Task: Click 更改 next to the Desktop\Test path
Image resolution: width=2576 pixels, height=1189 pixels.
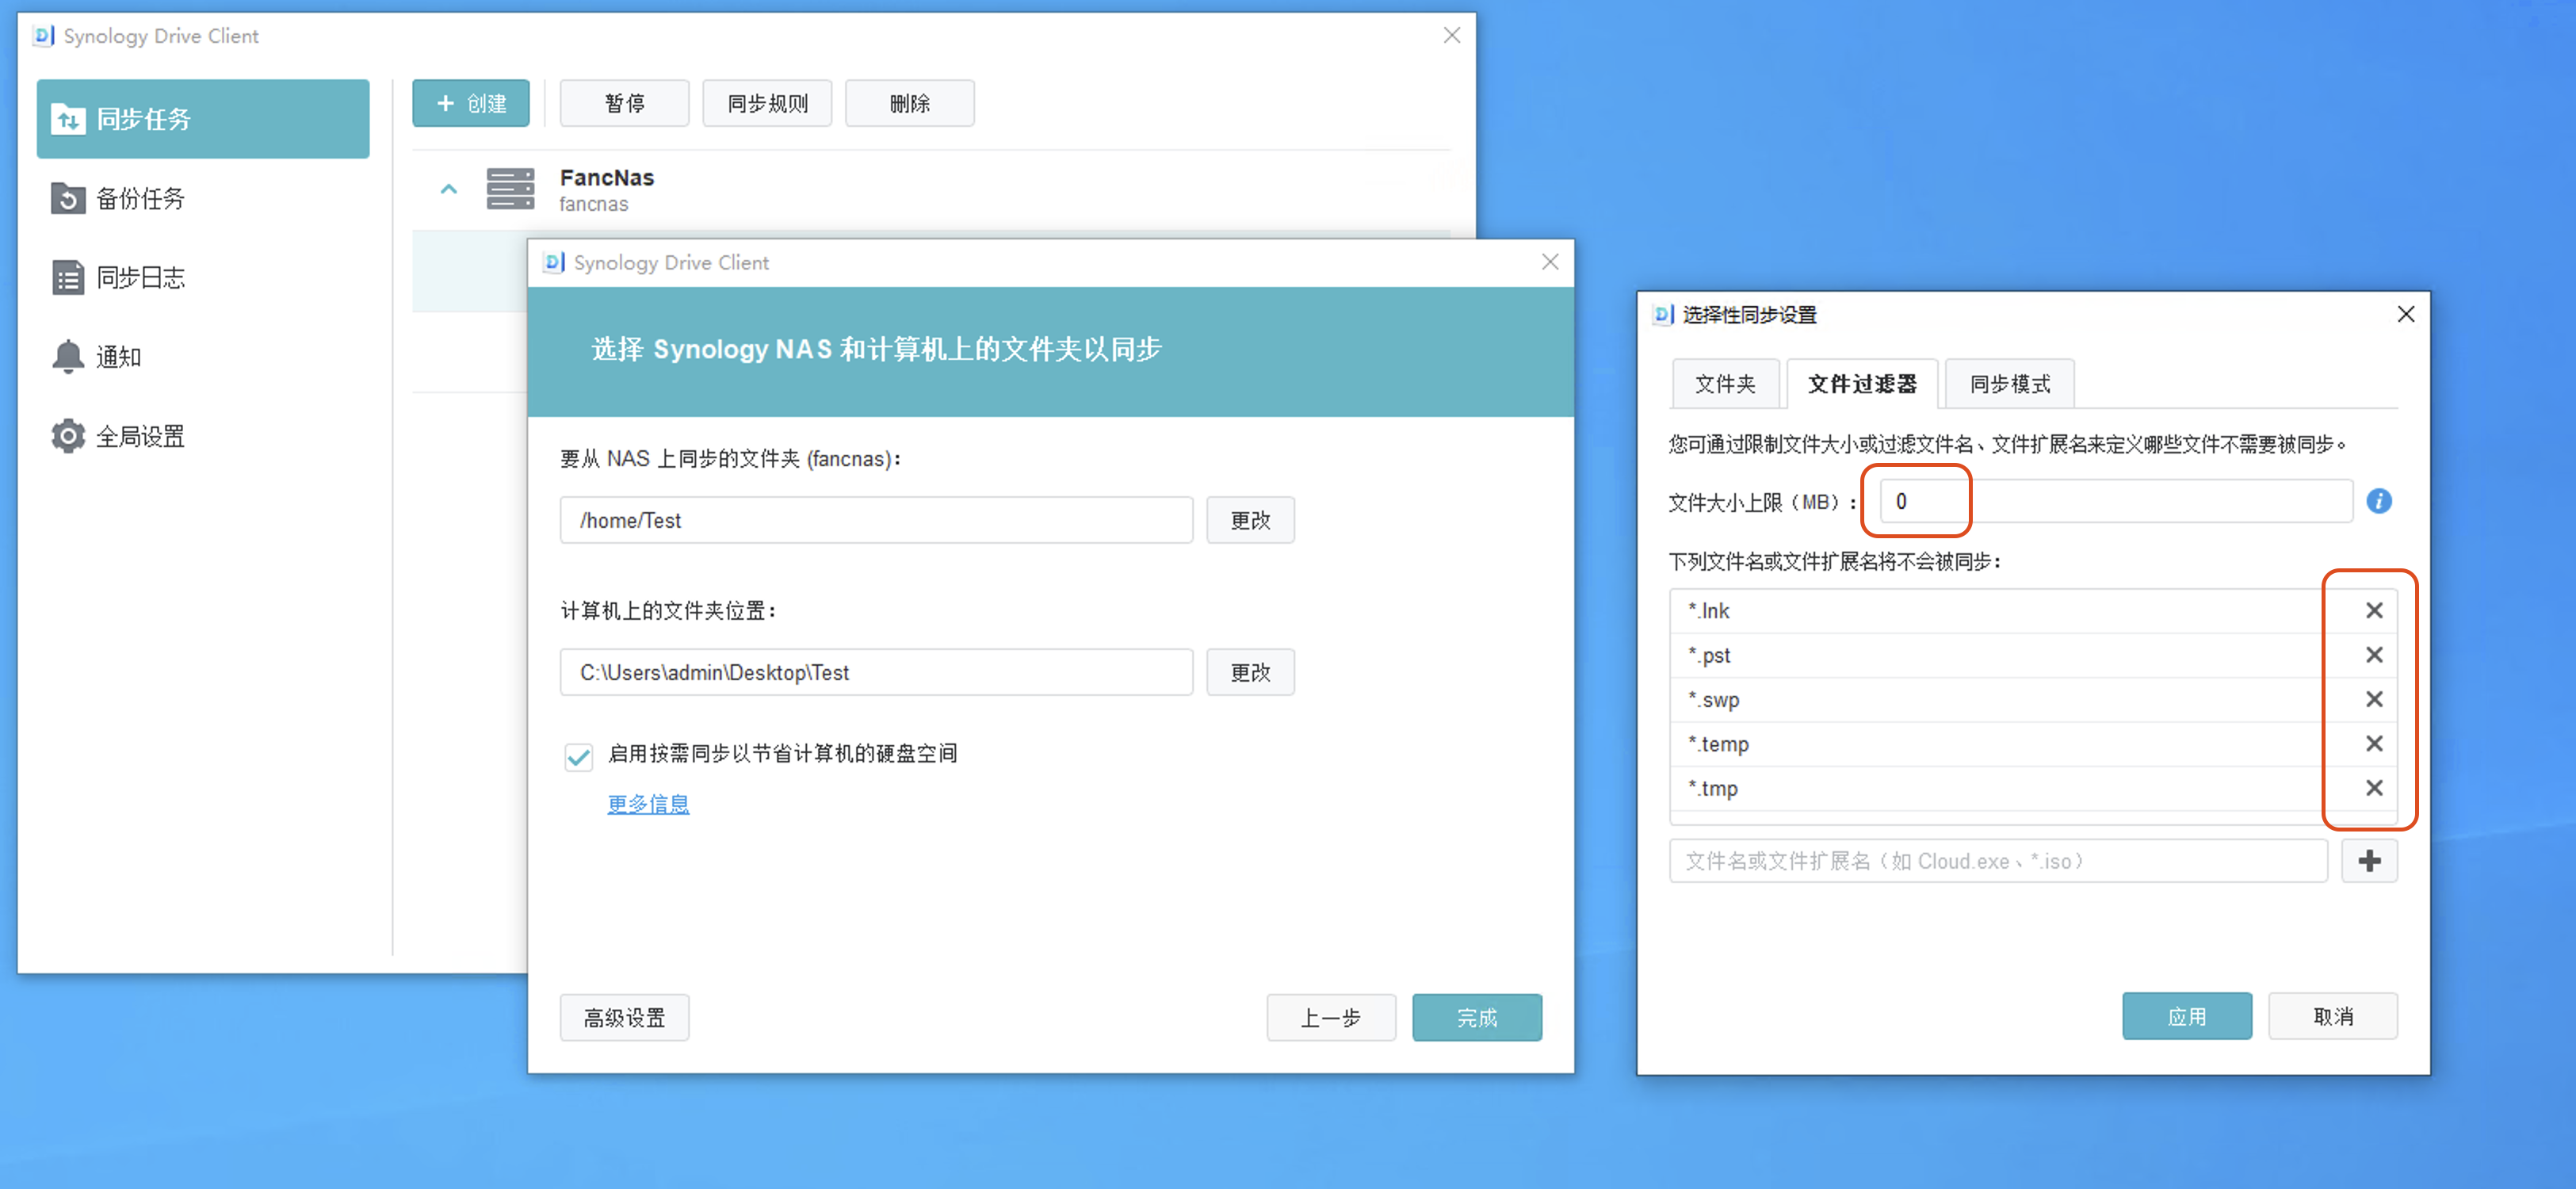Action: point(1250,672)
